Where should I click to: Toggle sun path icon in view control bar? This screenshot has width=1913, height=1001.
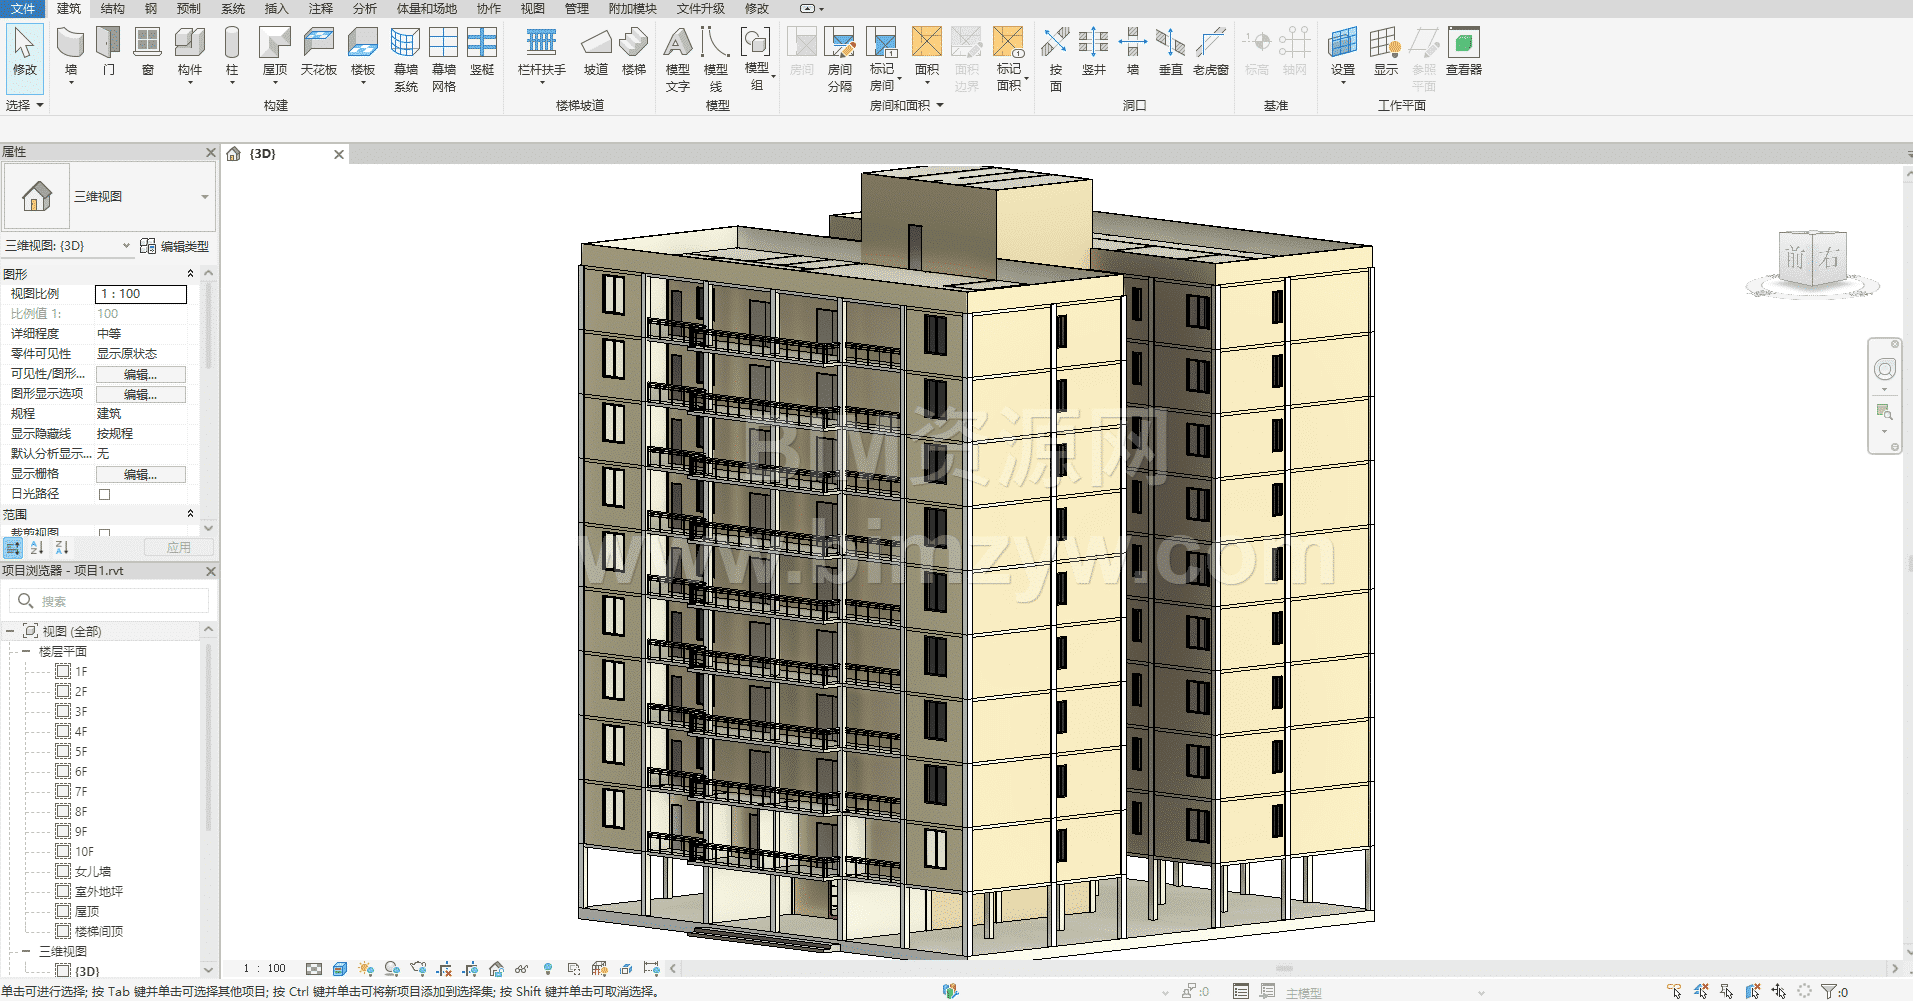coord(366,969)
